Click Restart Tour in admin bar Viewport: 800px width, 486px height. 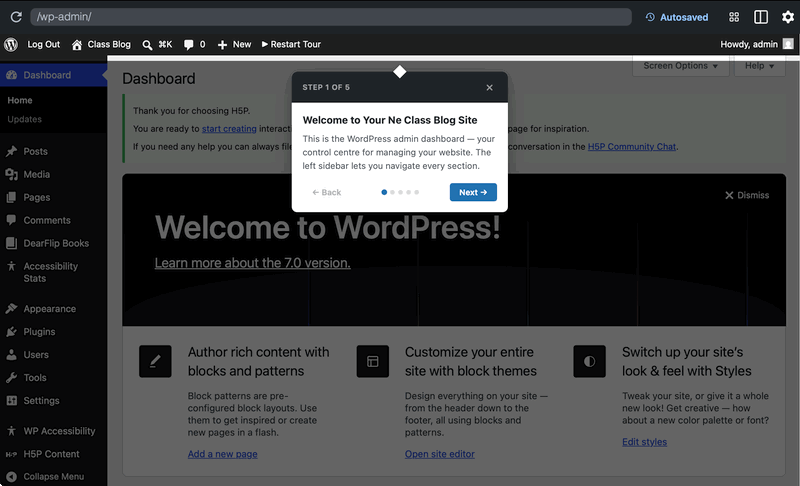point(291,44)
